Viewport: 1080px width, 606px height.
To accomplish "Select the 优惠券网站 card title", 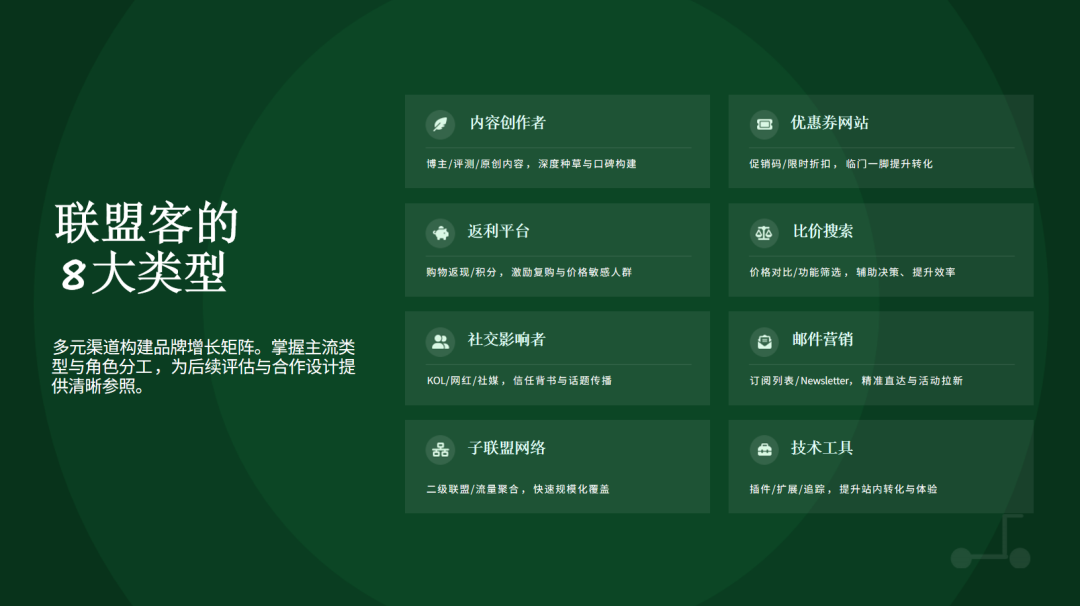I will [x=830, y=123].
